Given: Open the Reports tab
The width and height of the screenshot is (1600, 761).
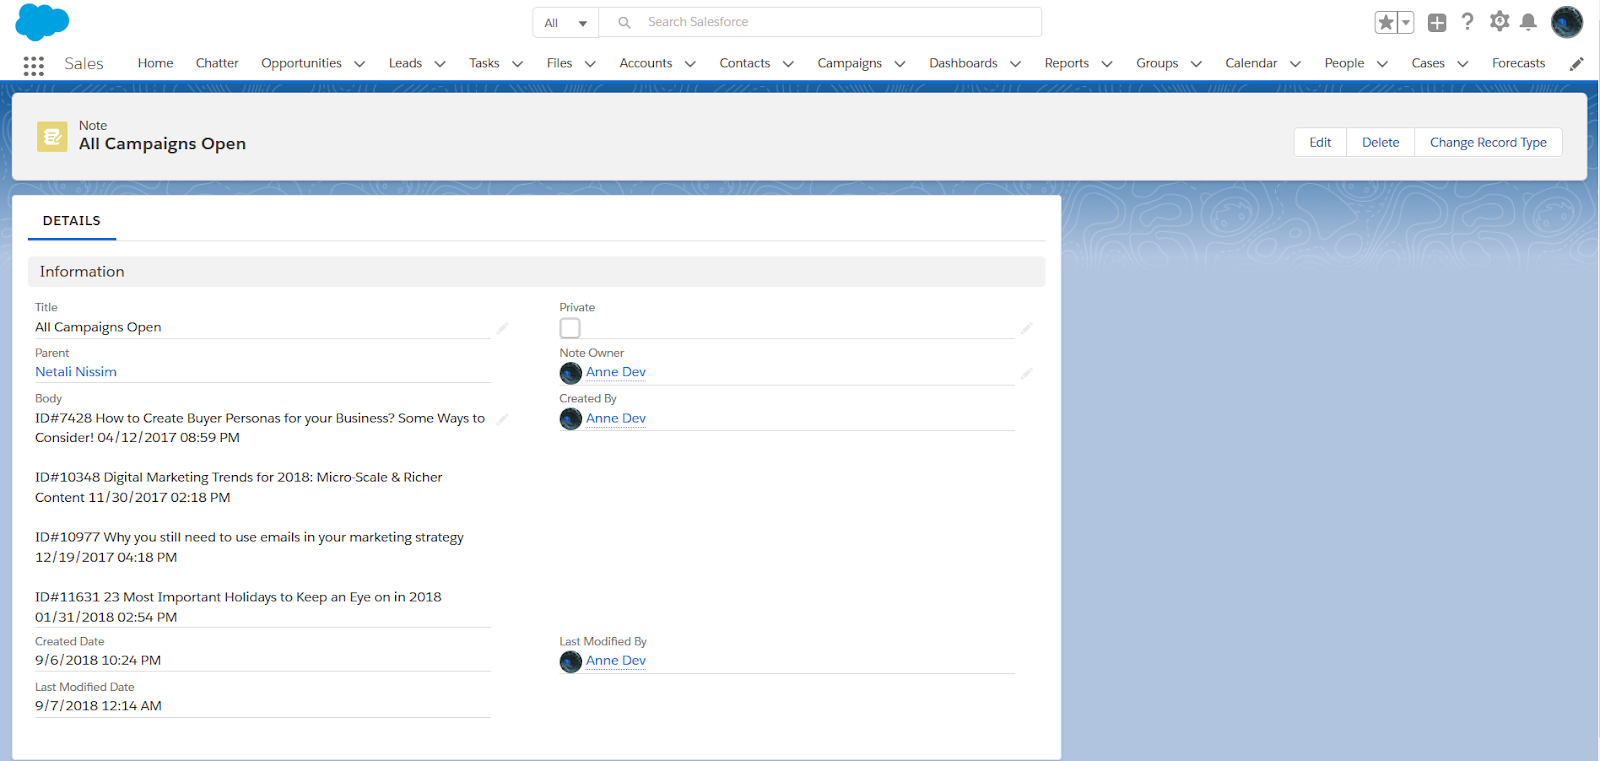Looking at the screenshot, I should pyautogui.click(x=1066, y=63).
